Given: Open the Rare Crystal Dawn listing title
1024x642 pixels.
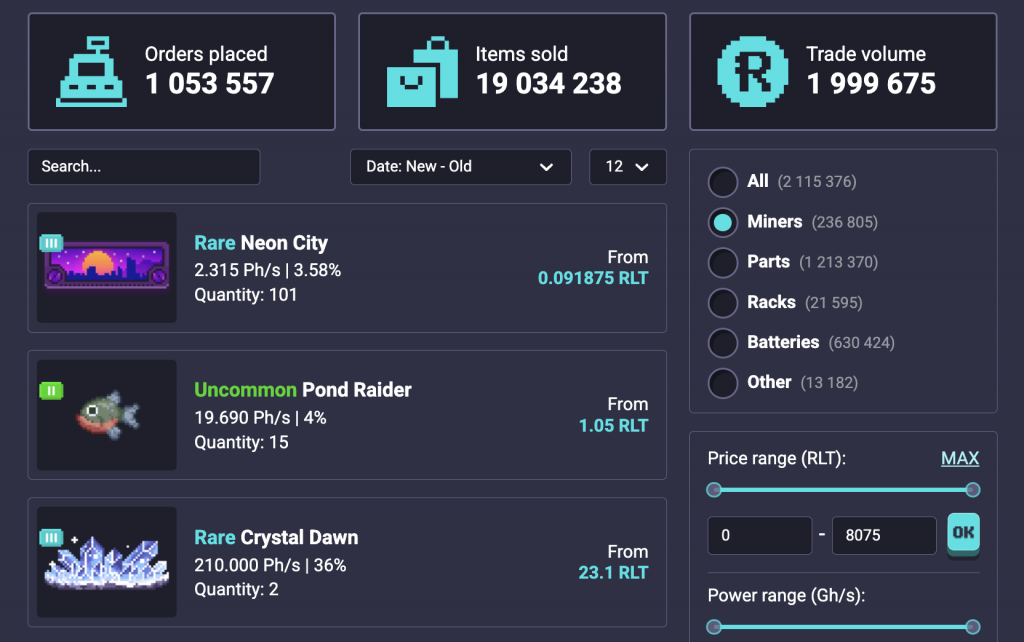Looking at the screenshot, I should (276, 538).
